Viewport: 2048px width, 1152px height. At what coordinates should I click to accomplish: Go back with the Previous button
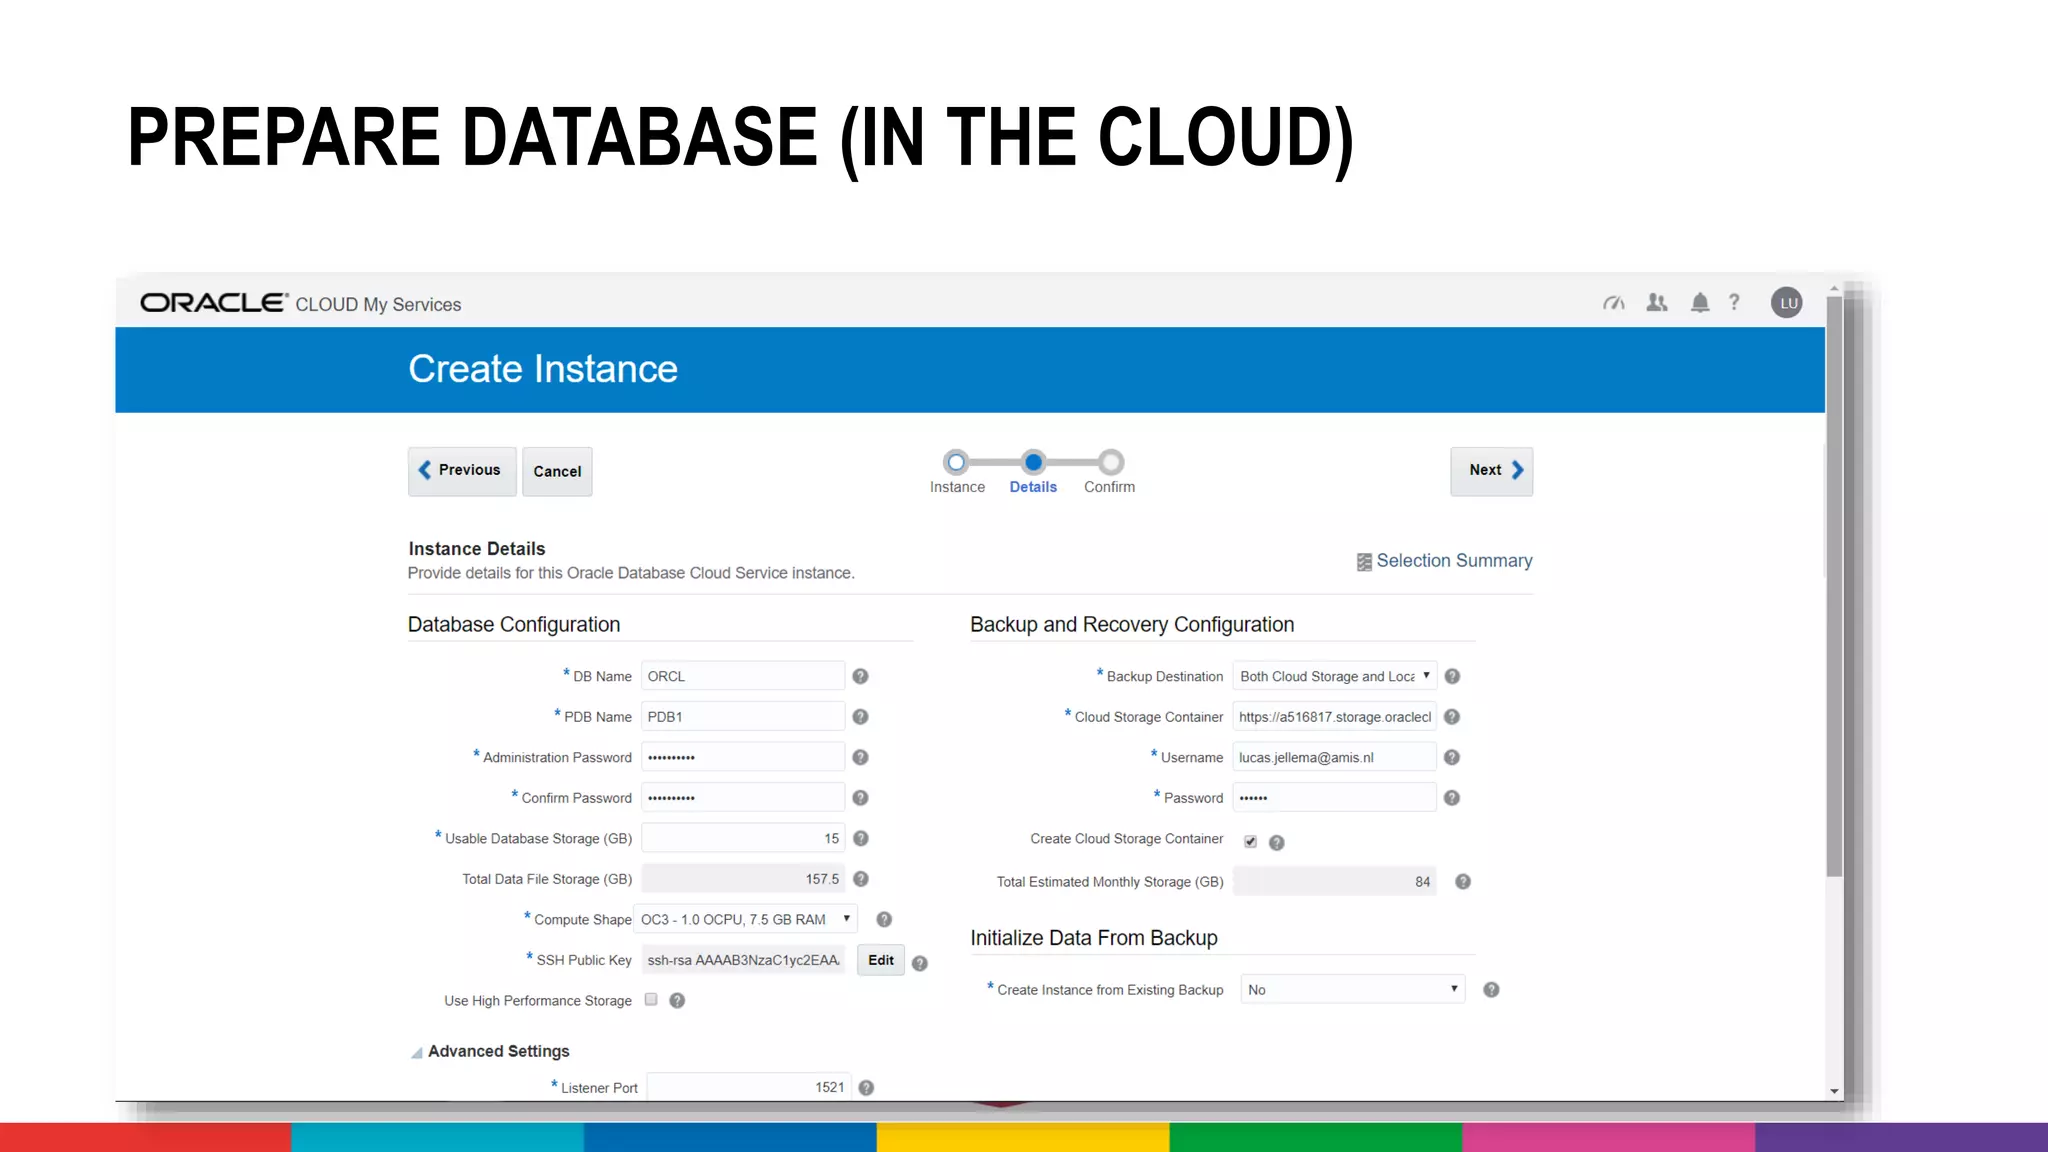(x=462, y=471)
